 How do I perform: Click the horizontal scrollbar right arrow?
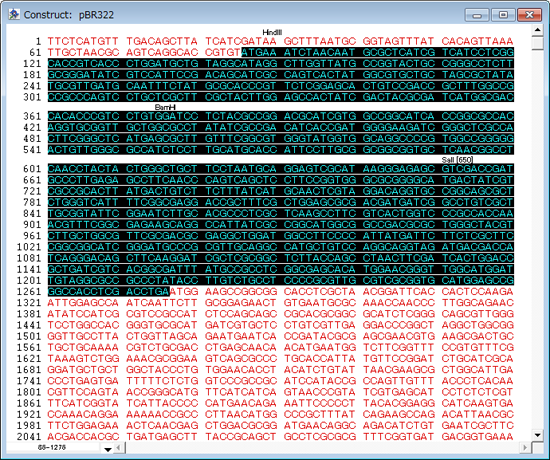click(x=525, y=448)
